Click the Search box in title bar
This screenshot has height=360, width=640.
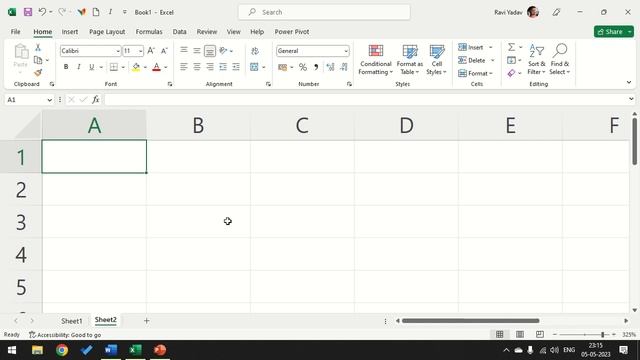click(x=324, y=12)
